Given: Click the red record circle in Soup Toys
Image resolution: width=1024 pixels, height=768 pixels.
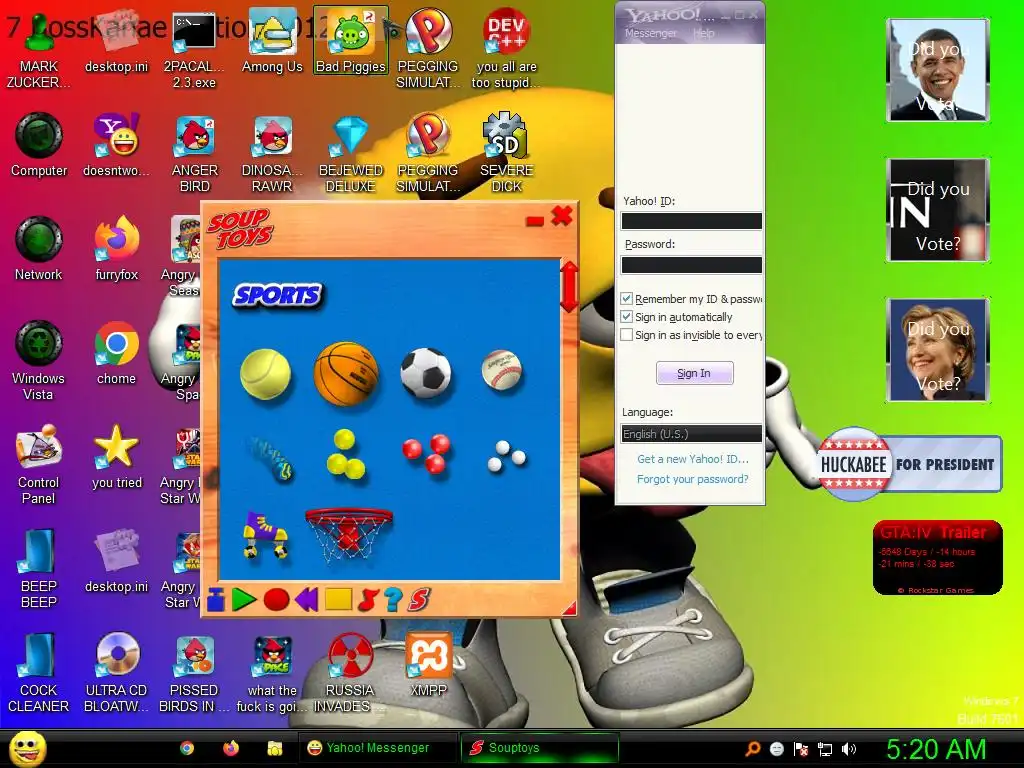Looking at the screenshot, I should (276, 600).
